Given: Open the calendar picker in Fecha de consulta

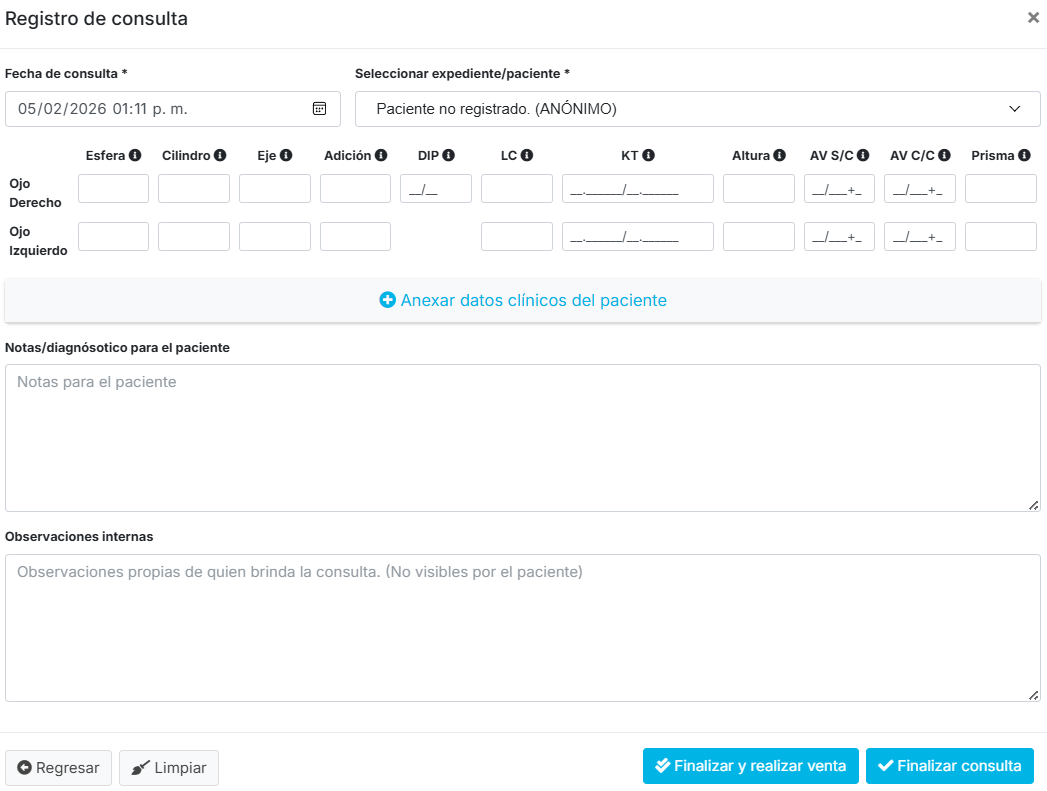Looking at the screenshot, I should click(320, 109).
